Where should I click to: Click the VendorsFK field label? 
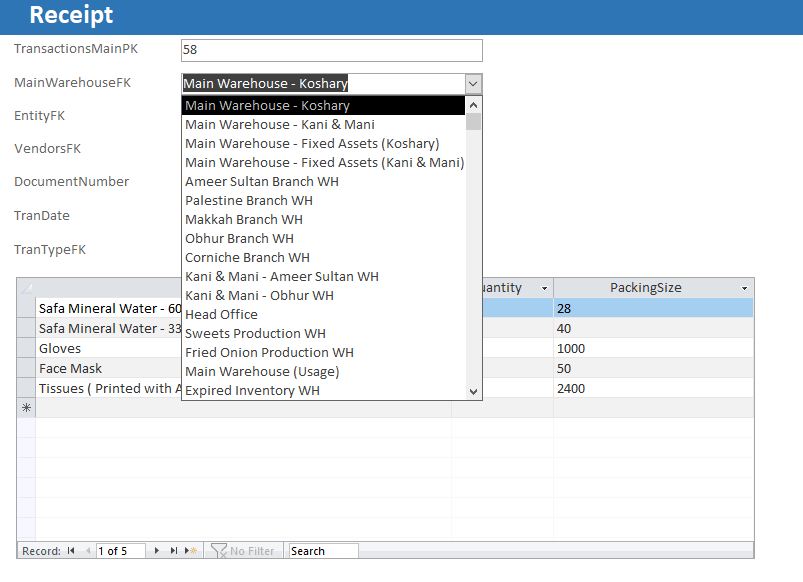coord(48,149)
